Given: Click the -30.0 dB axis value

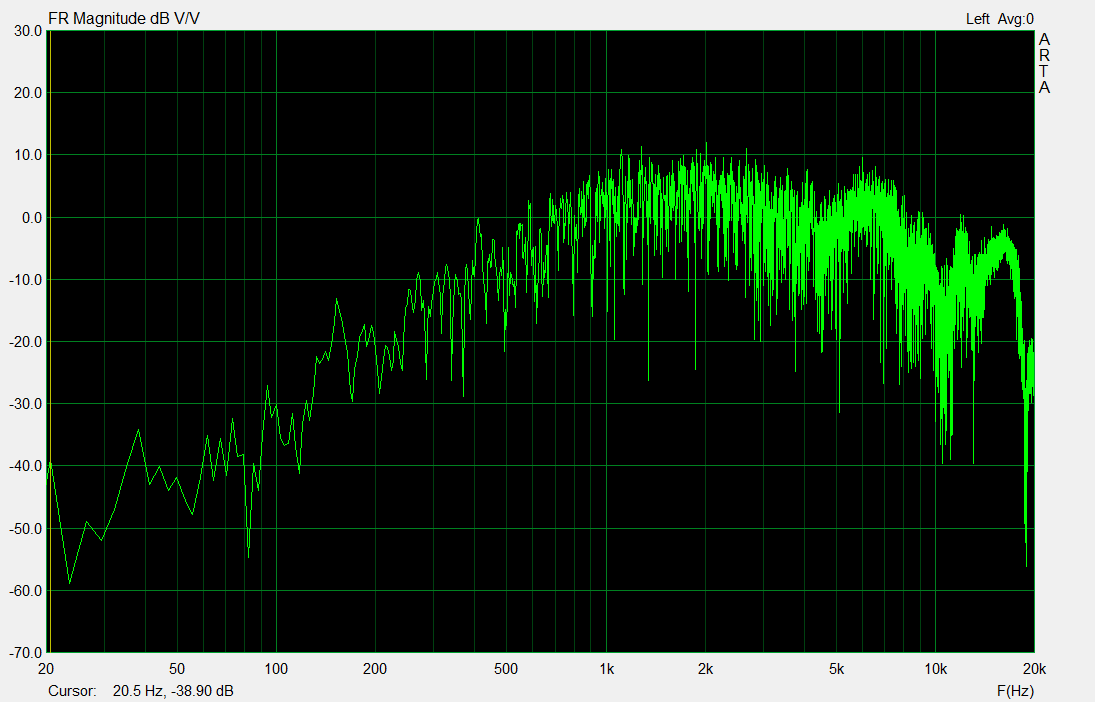Looking at the screenshot, I should click(x=26, y=404).
